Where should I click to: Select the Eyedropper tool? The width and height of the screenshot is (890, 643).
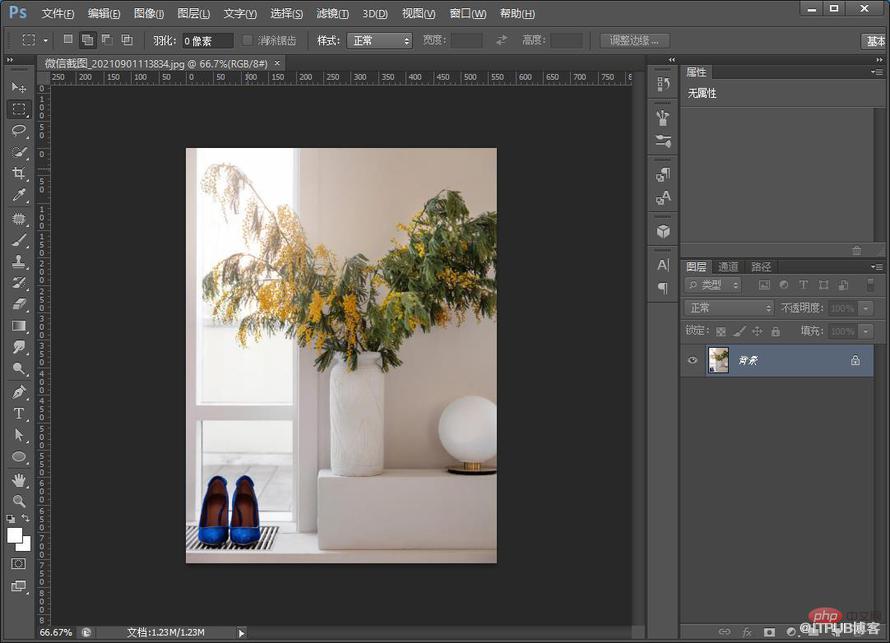pos(19,195)
